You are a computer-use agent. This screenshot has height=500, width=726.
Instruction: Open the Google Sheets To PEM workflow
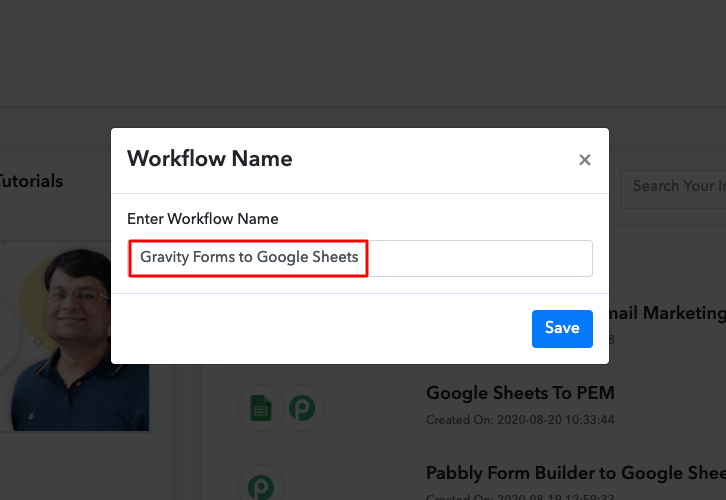520,392
